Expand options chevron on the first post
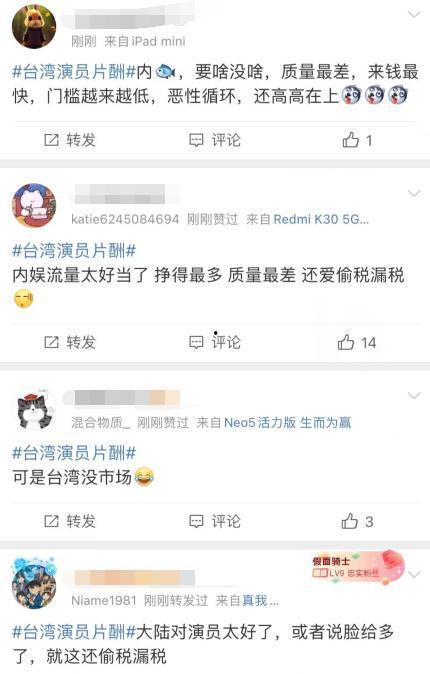 [414, 15]
